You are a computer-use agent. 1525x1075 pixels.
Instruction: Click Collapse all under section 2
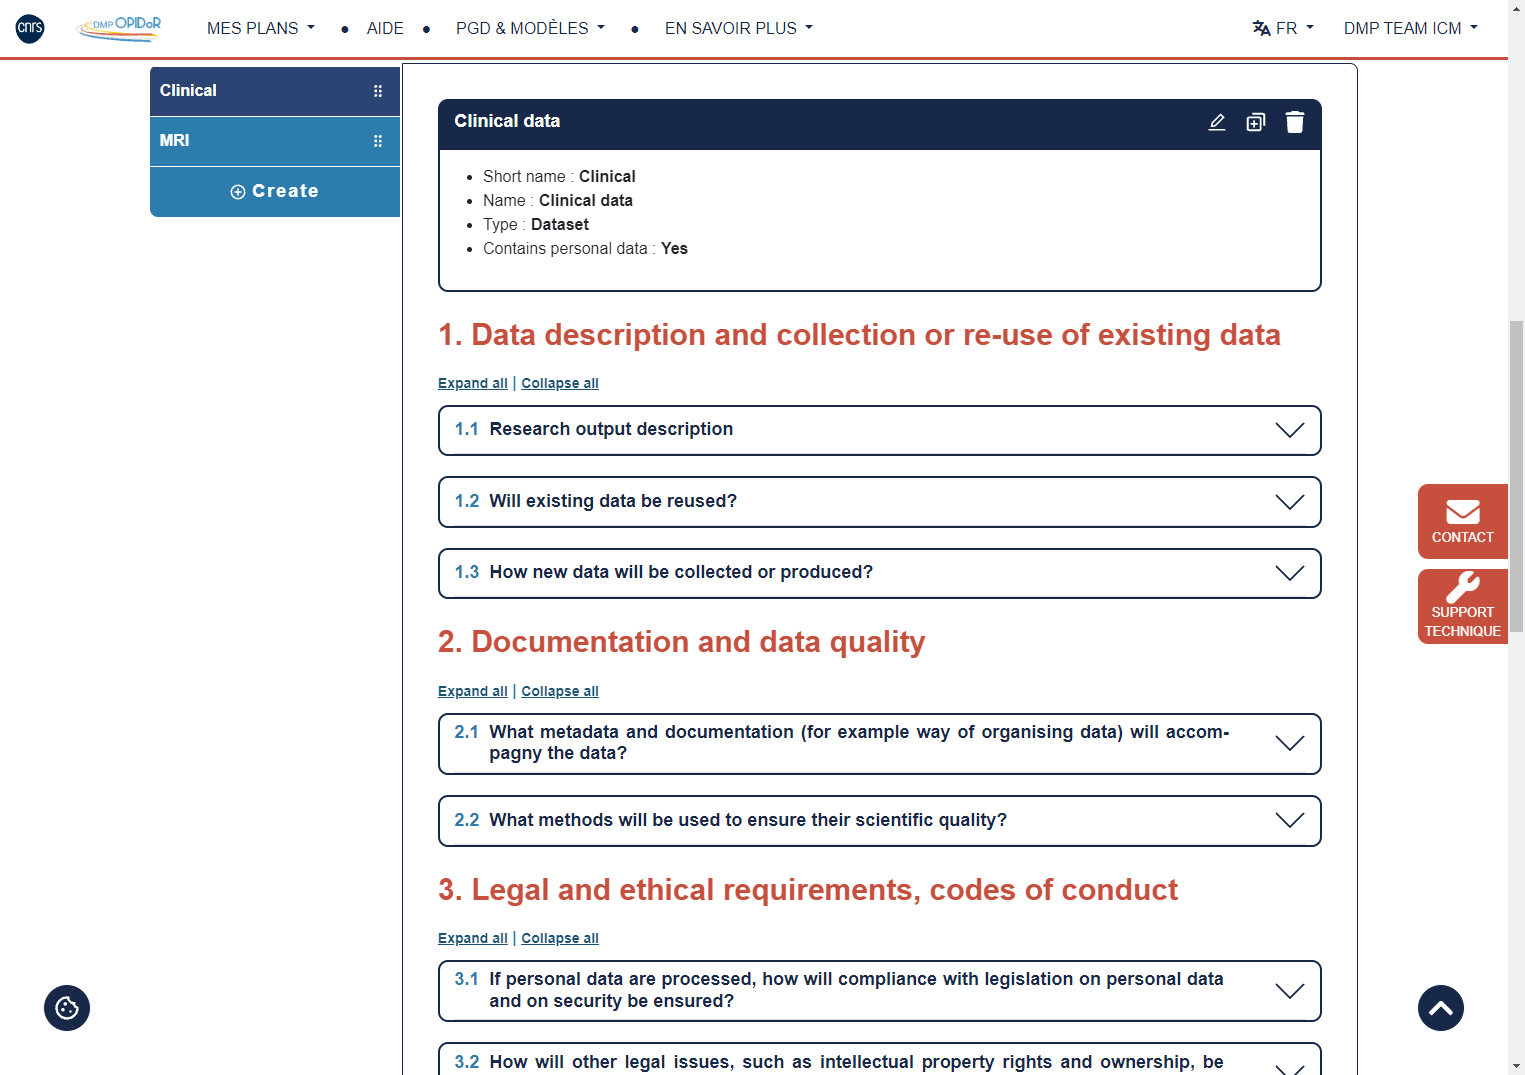click(560, 691)
